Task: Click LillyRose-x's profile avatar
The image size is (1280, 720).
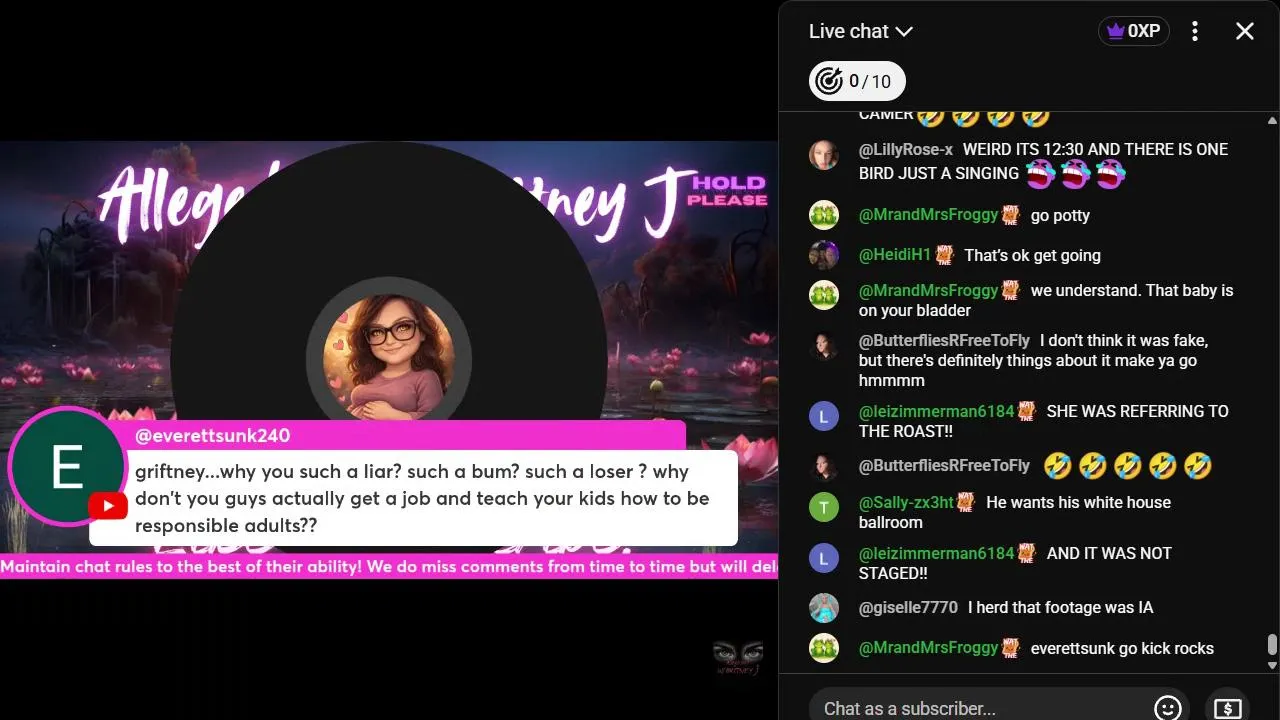Action: [x=823, y=155]
